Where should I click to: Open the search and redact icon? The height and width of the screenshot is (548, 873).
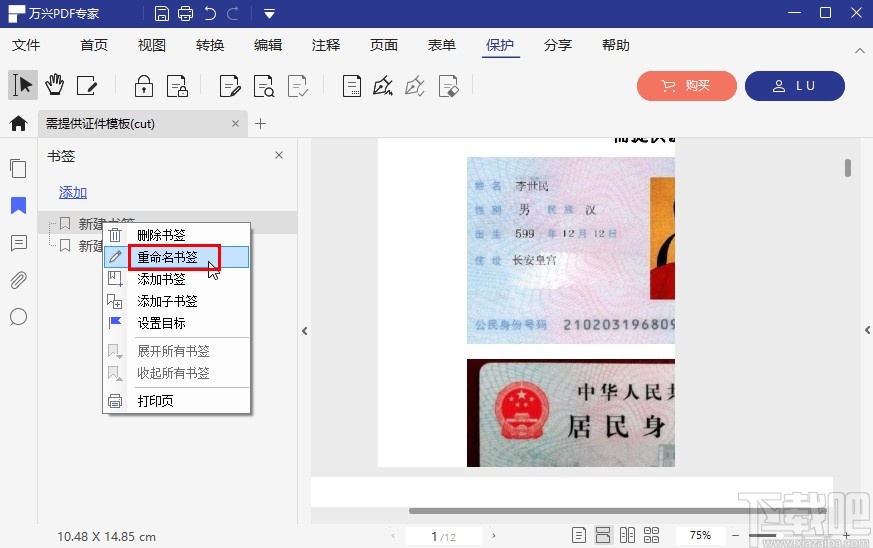(x=264, y=86)
